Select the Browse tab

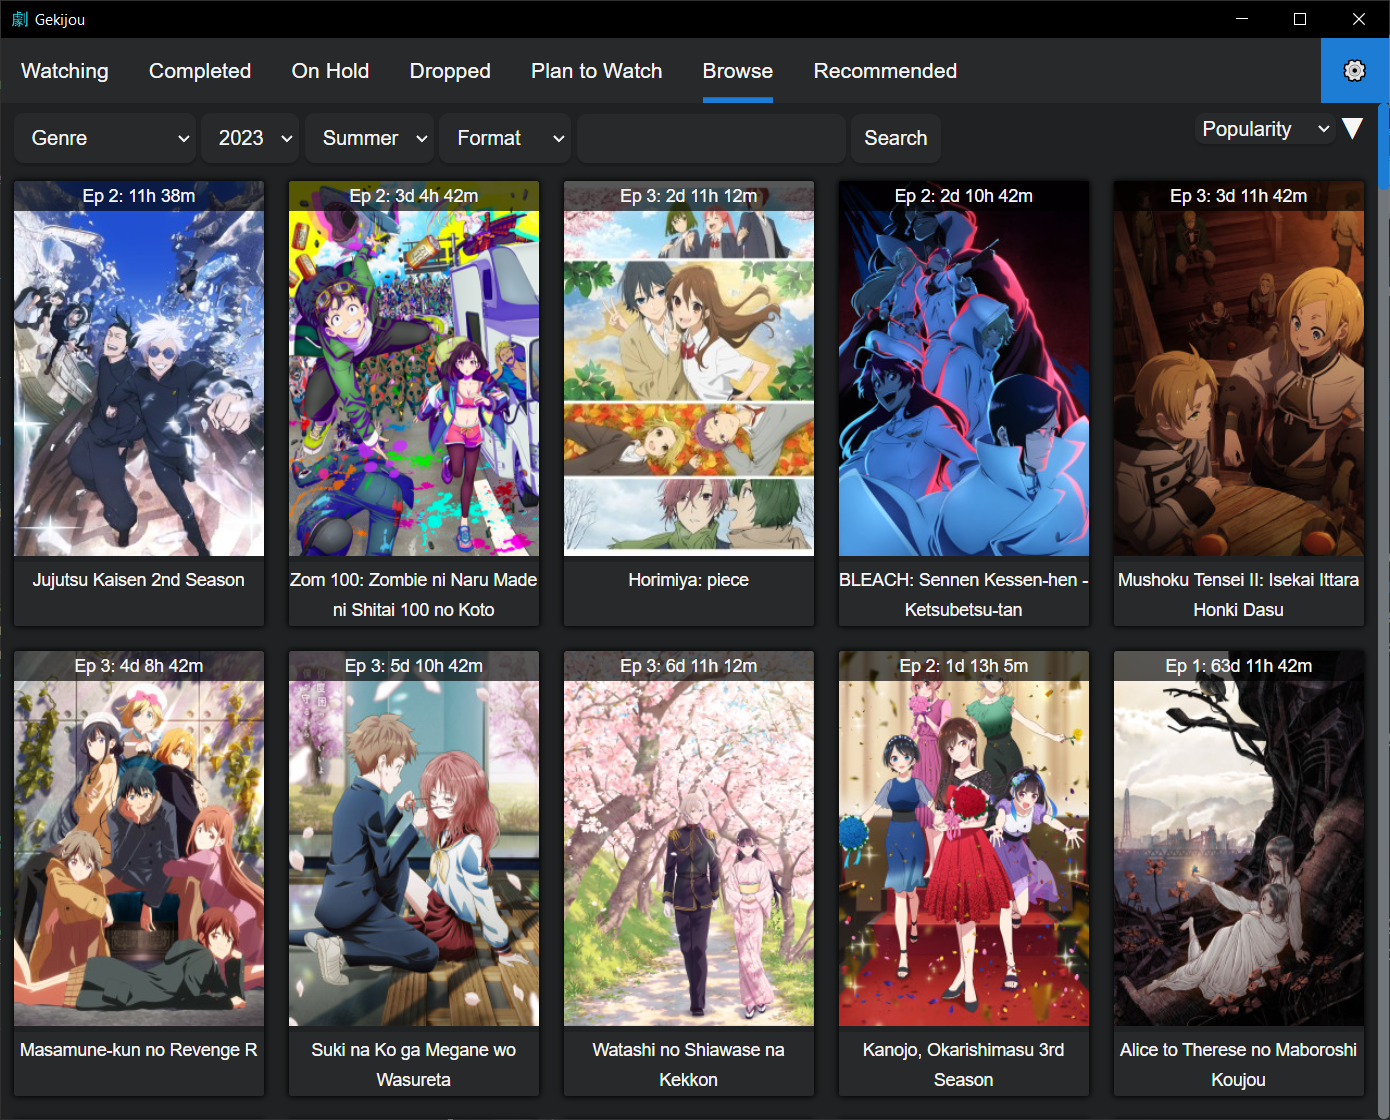[738, 71]
